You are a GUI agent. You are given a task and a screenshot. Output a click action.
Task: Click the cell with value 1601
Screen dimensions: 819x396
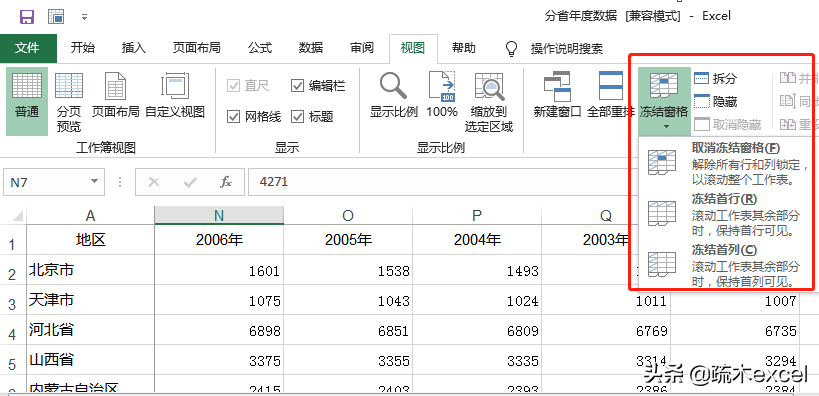click(x=219, y=270)
